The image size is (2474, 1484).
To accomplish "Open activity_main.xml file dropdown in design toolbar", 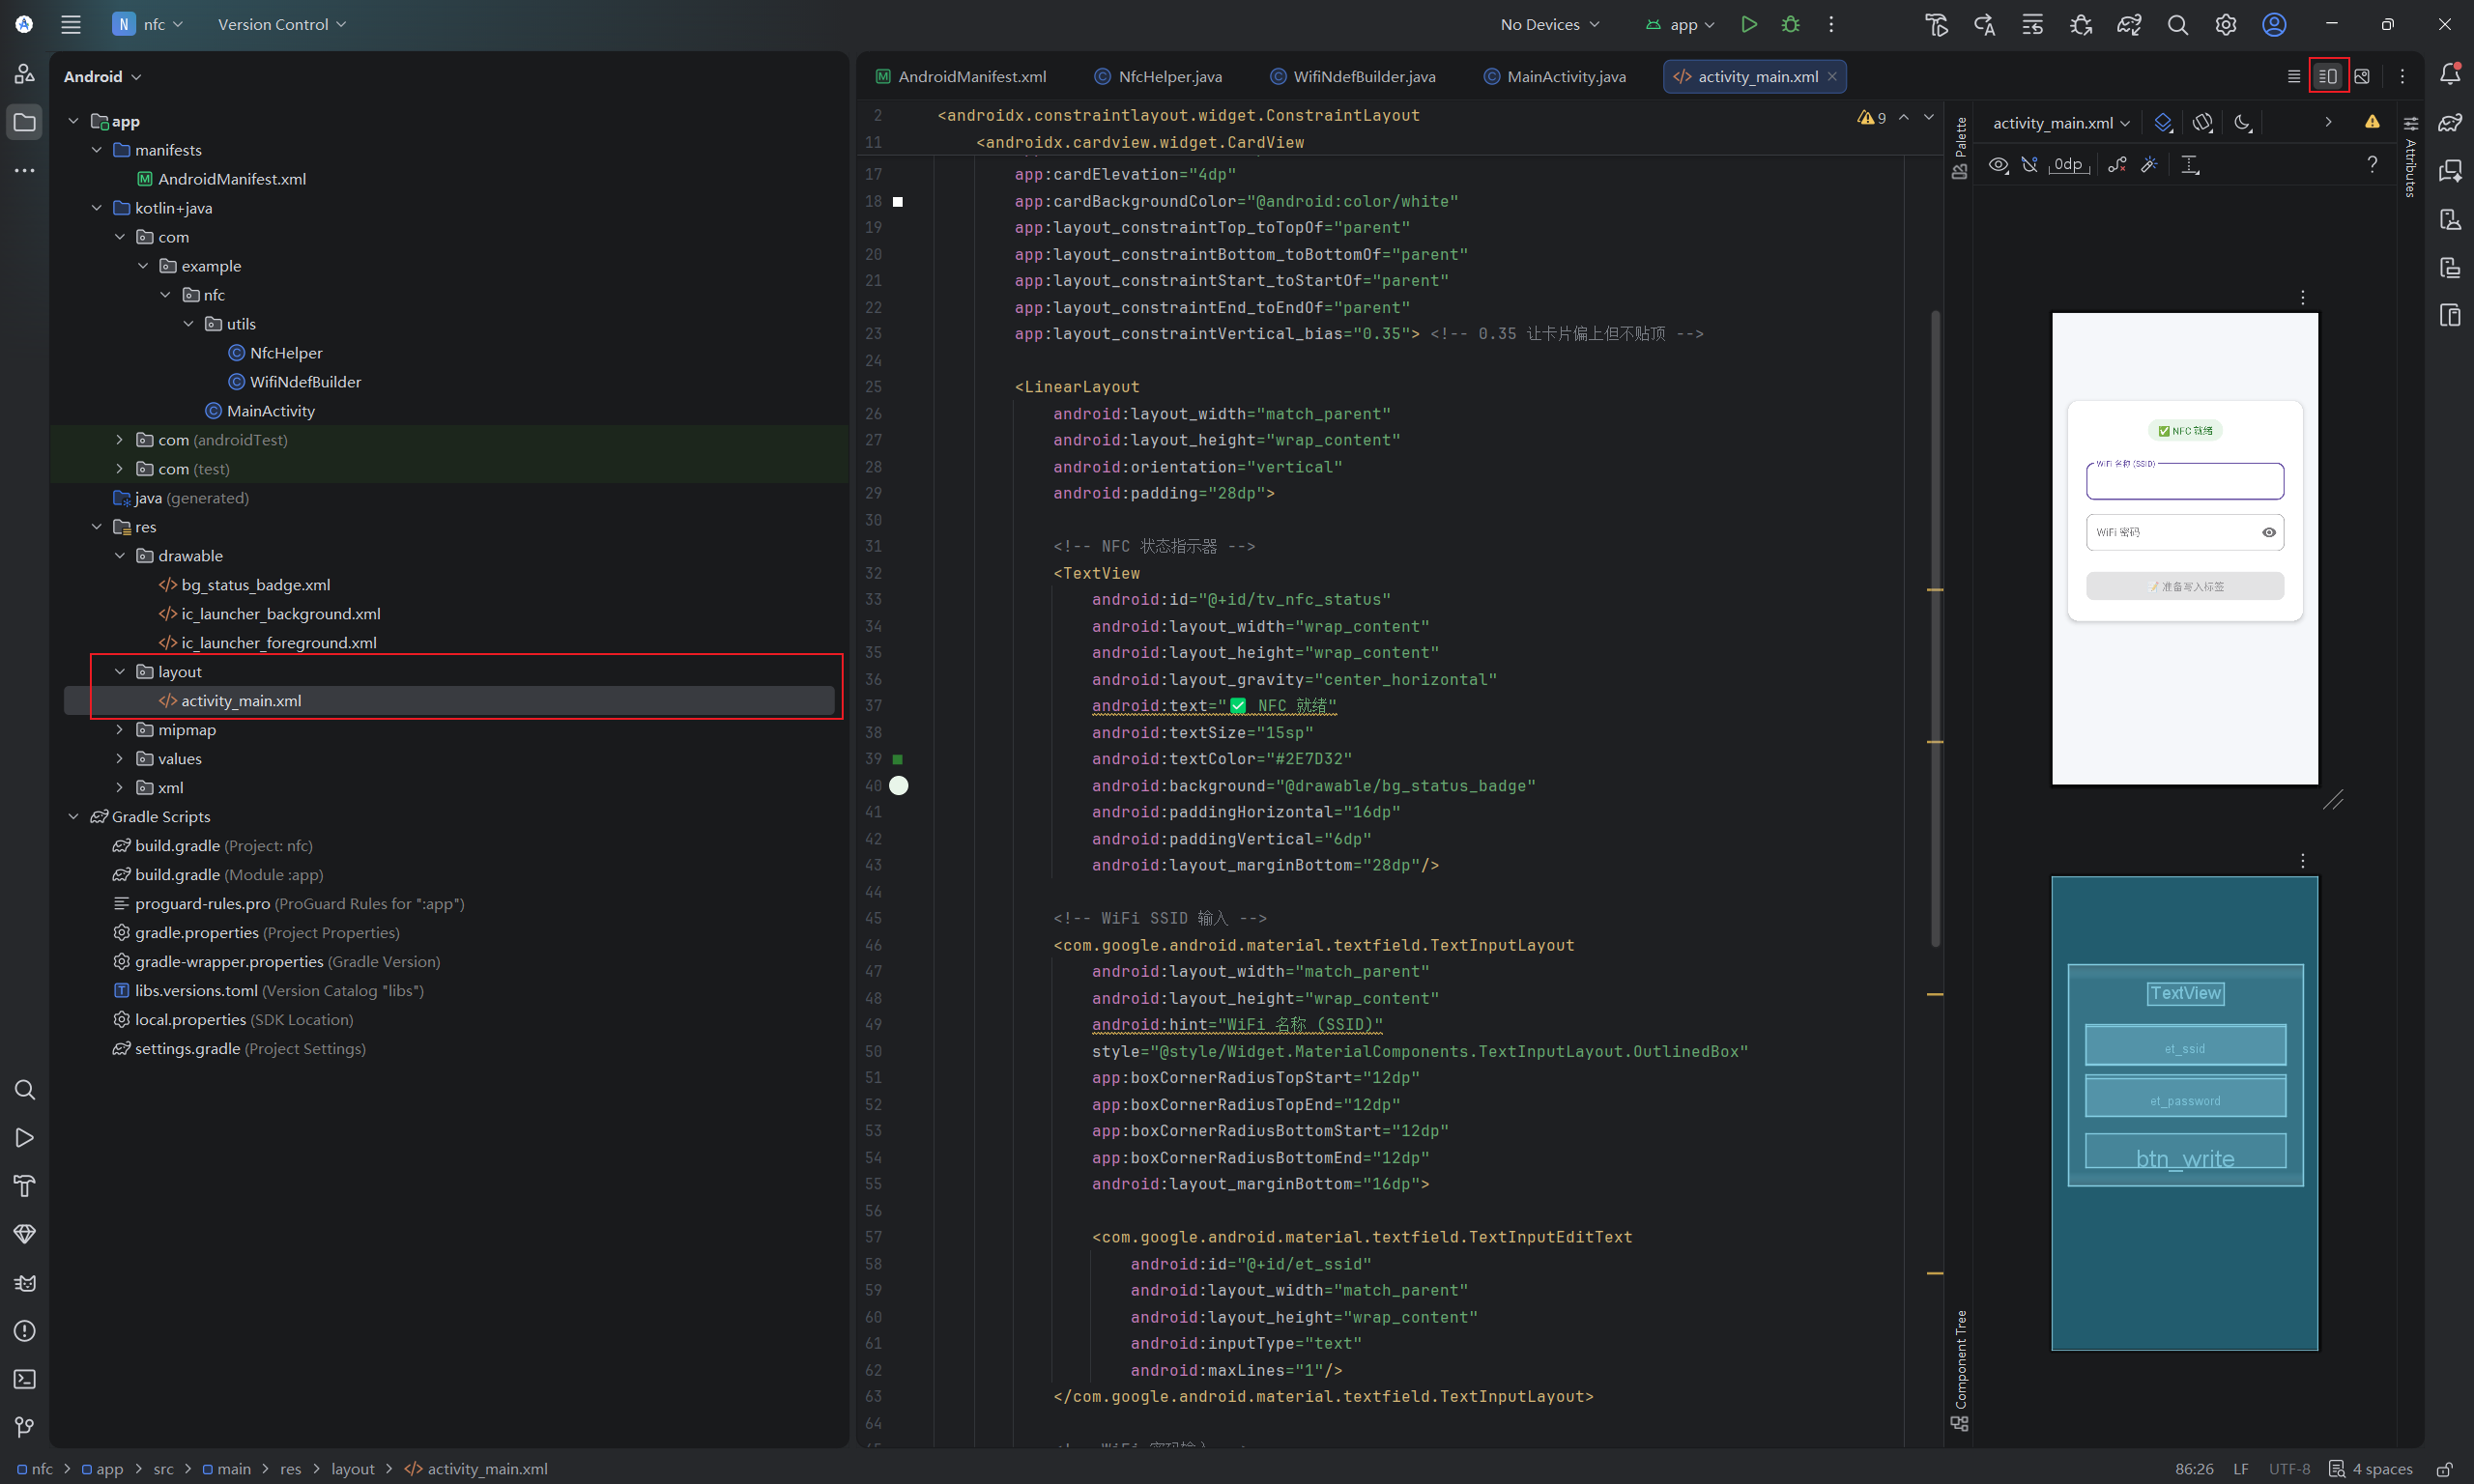I will tap(2060, 123).
